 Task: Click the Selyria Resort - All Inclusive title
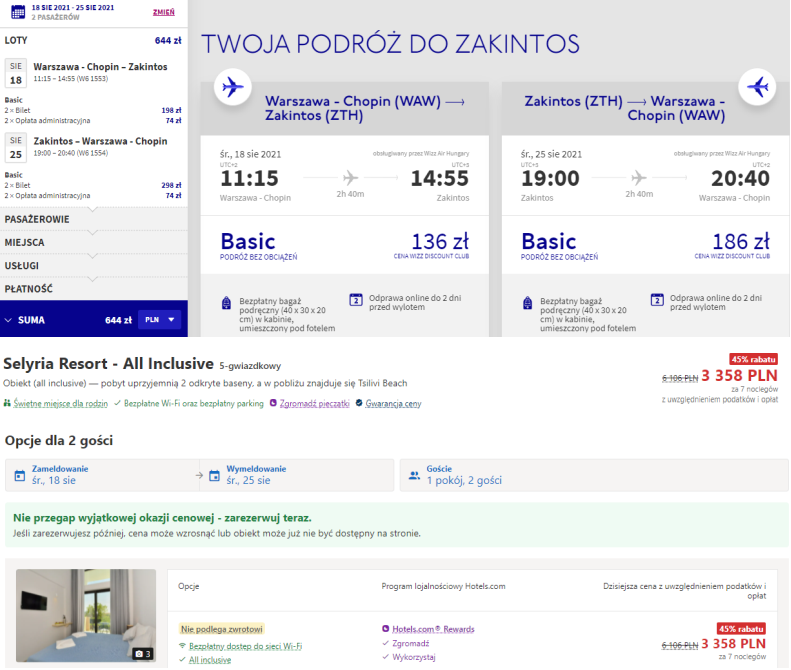(x=108, y=364)
